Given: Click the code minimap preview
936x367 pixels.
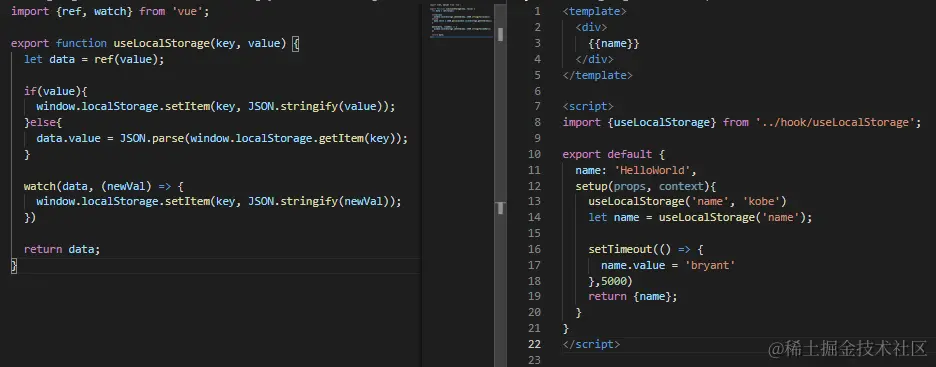Looking at the screenshot, I should [x=460, y=21].
